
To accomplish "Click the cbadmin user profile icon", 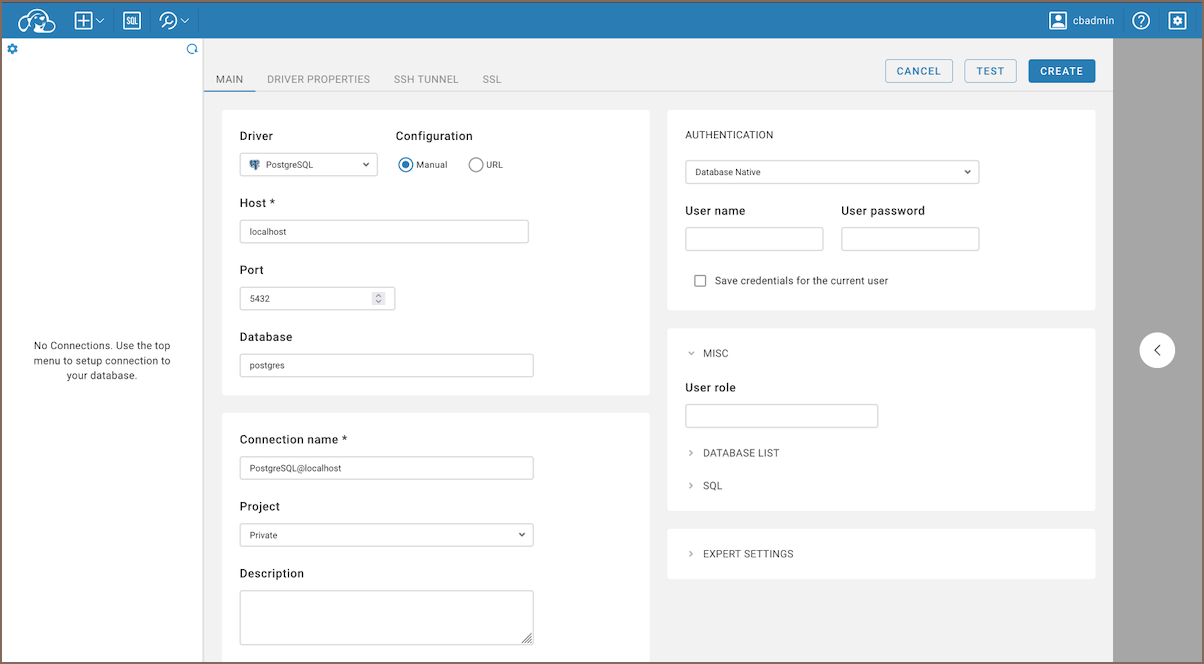I will [1058, 20].
